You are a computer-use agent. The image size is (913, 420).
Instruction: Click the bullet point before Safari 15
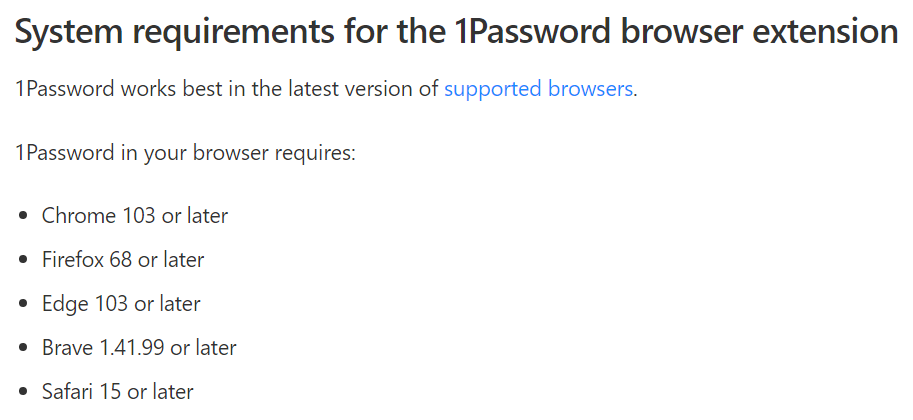pos(23,391)
